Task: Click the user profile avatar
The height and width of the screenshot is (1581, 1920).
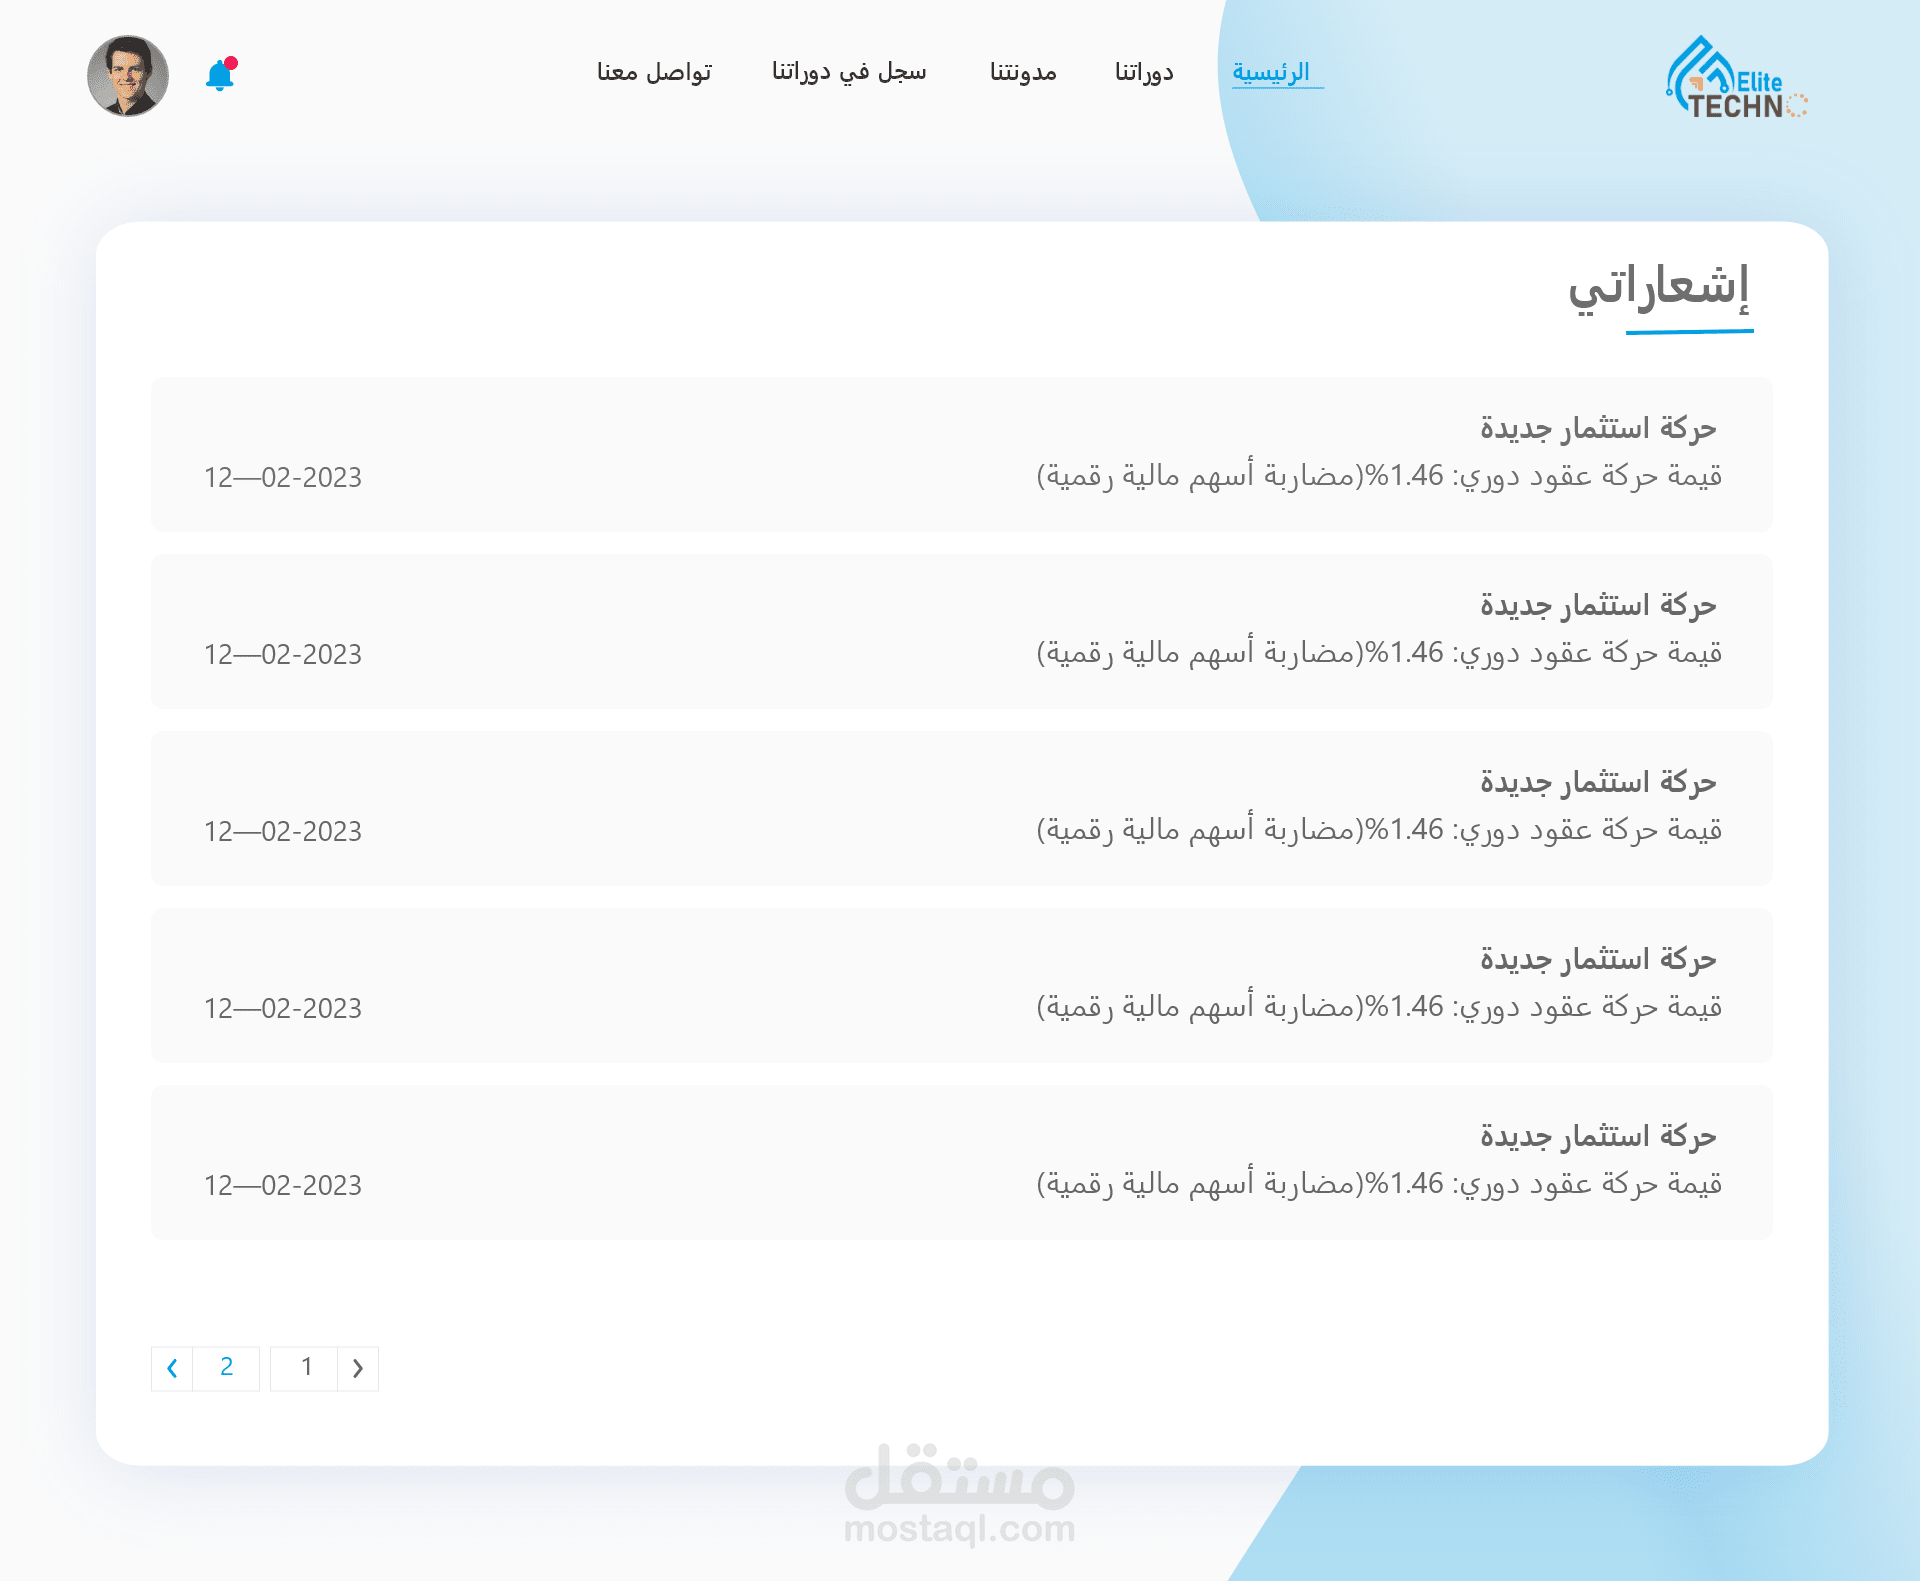Action: pos(128,76)
